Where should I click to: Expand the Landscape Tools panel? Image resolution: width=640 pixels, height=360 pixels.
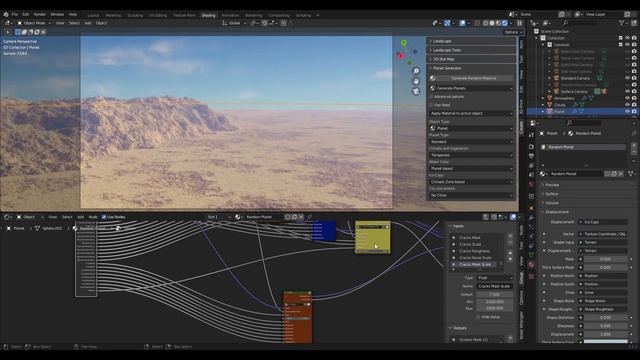click(x=471, y=50)
